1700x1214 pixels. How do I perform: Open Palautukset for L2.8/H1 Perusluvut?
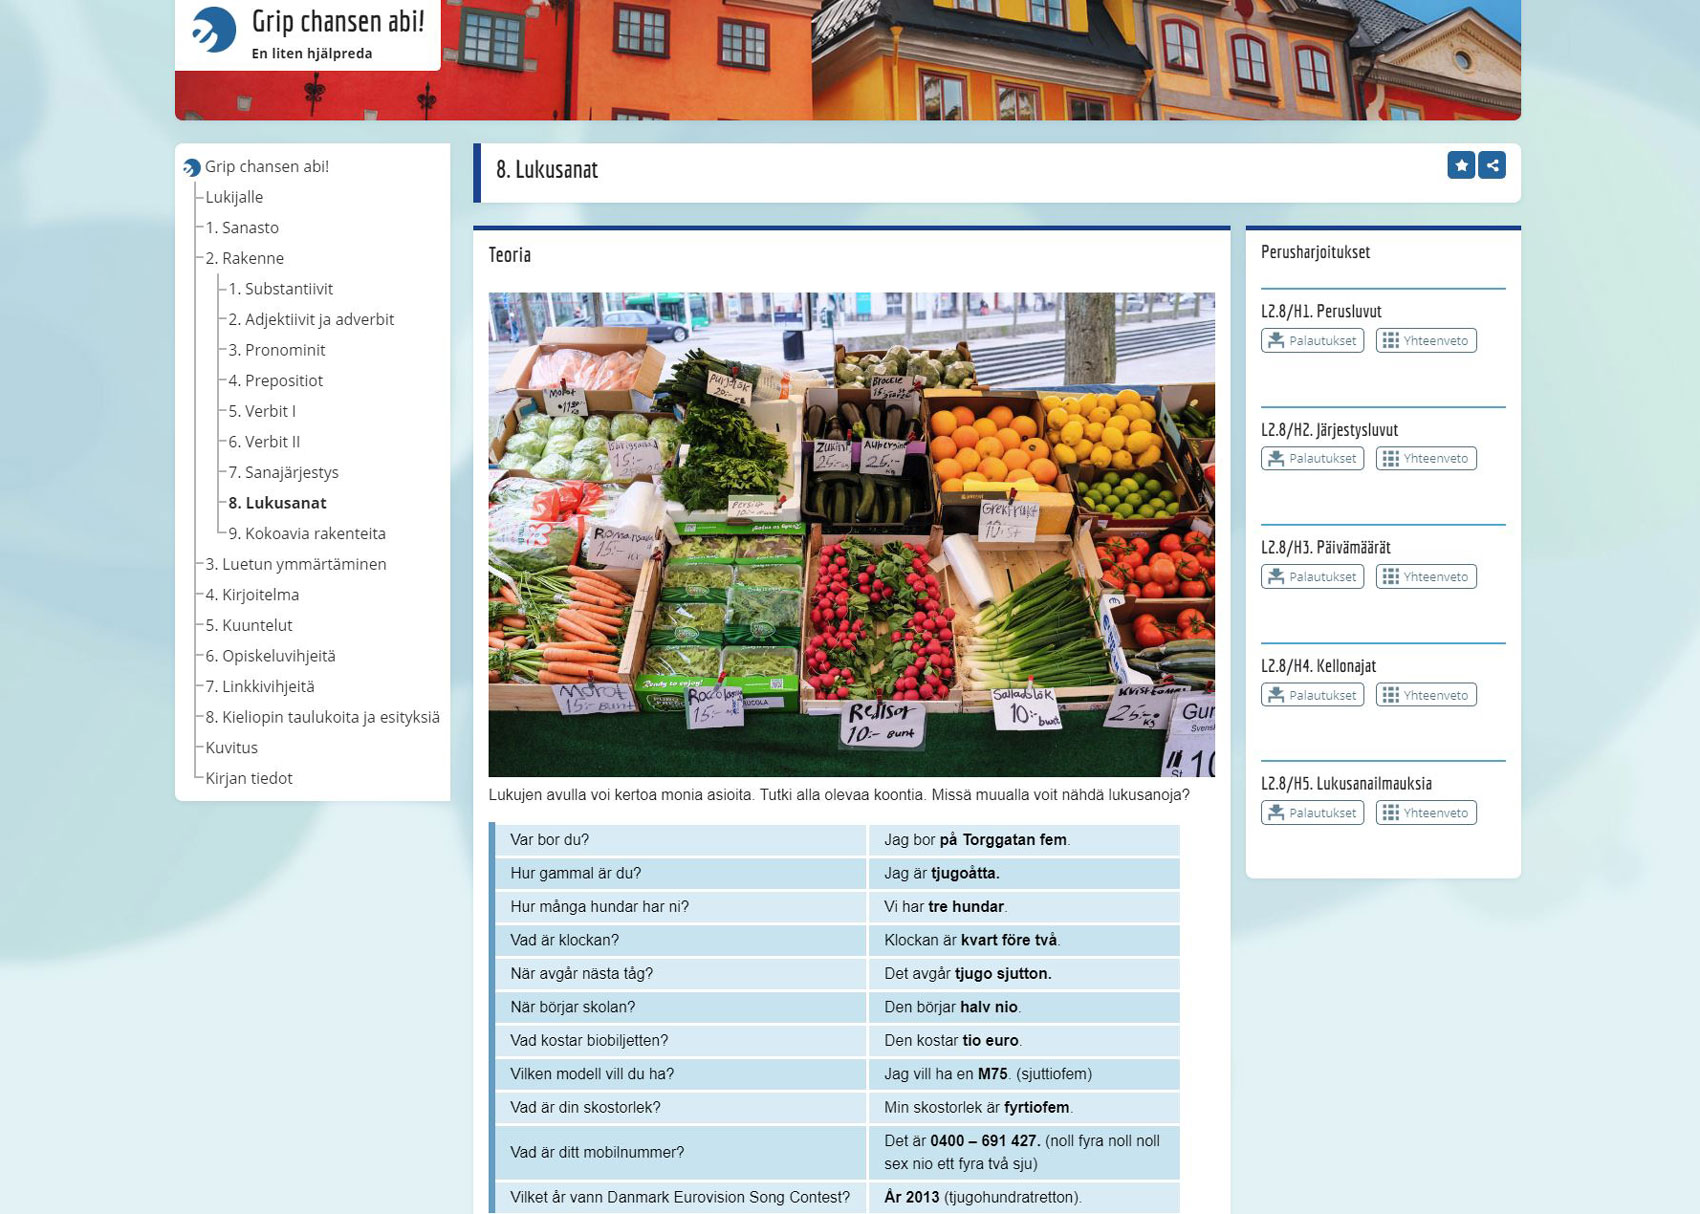[x=1312, y=341]
